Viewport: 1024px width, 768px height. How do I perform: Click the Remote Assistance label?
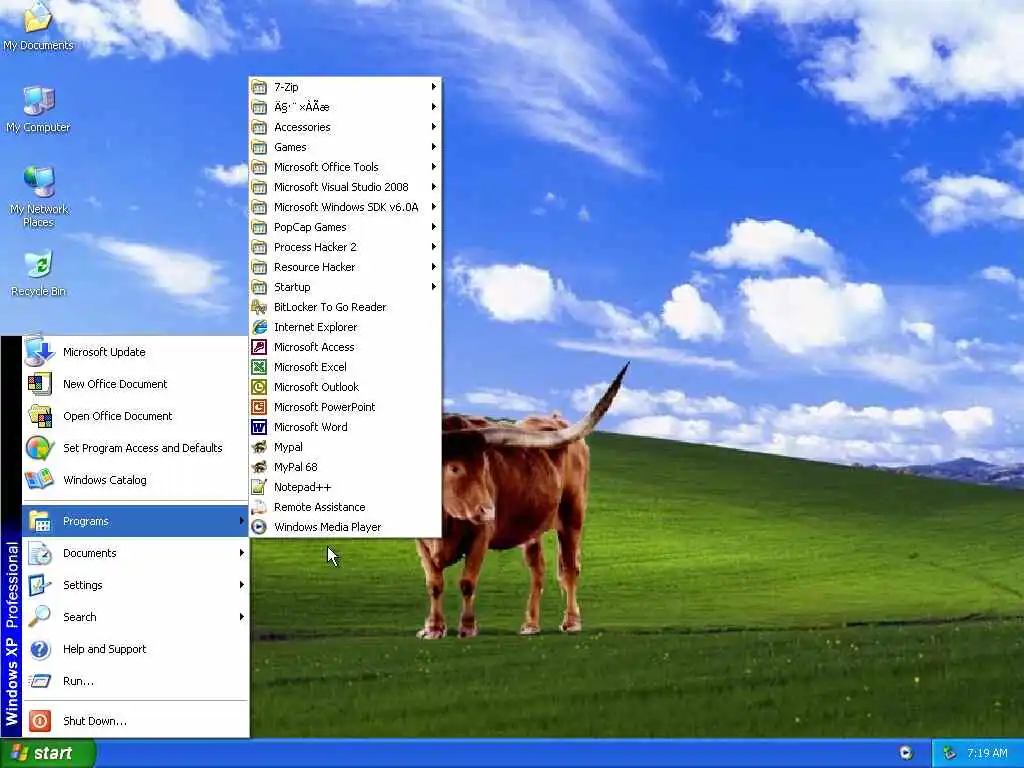[319, 507]
